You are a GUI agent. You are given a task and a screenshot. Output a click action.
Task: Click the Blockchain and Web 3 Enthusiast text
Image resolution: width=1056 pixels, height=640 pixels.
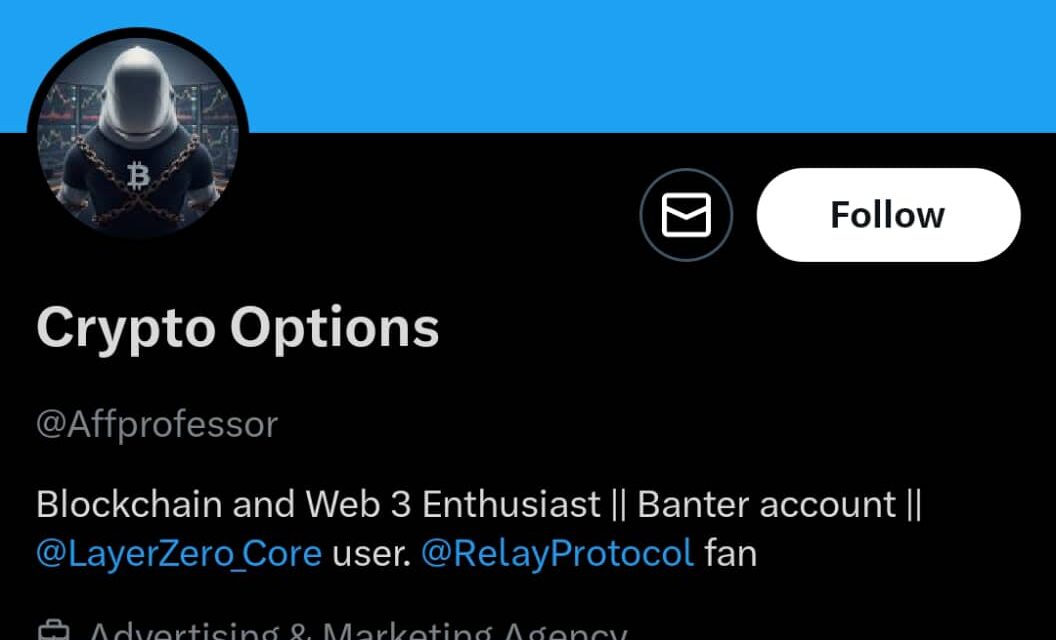318,504
